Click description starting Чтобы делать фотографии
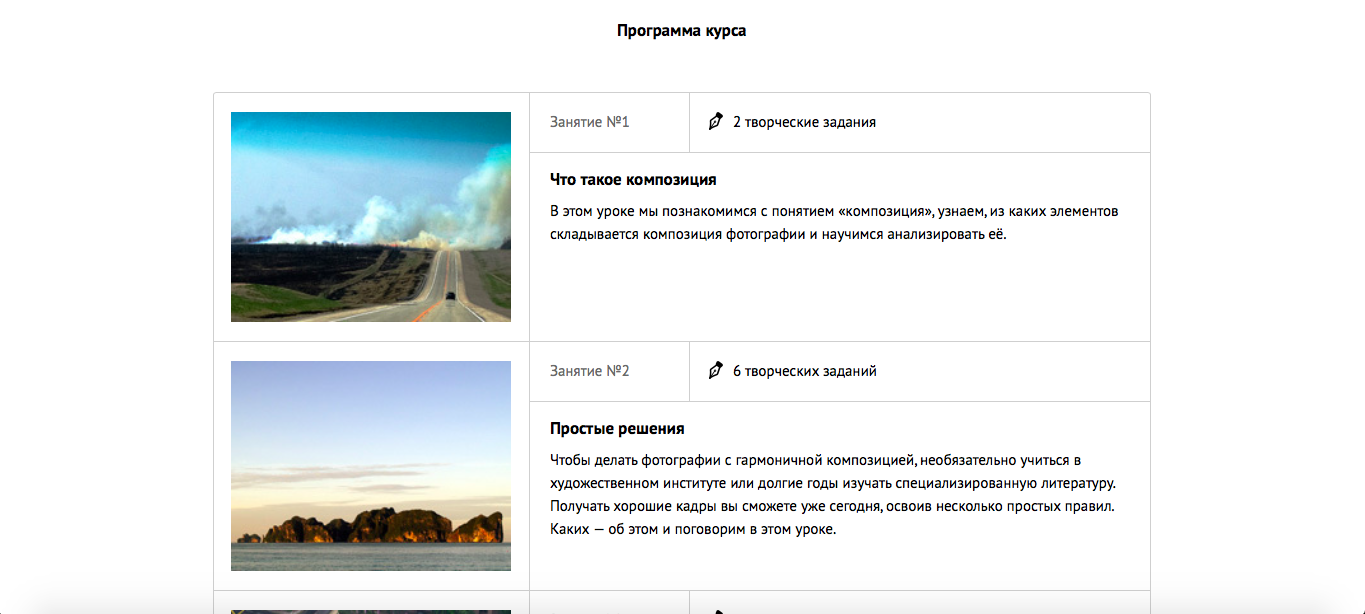 832,495
